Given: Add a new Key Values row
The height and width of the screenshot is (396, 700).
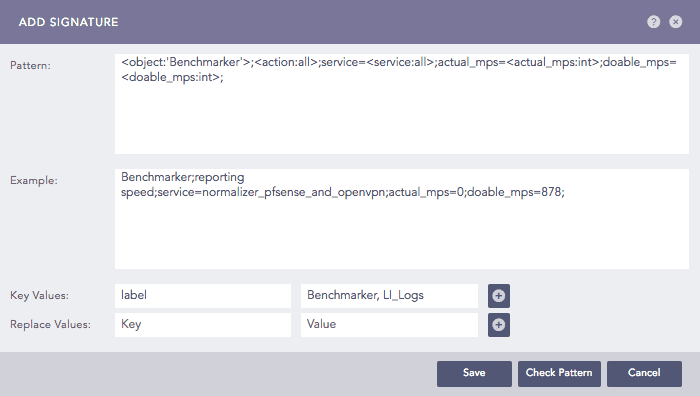Looking at the screenshot, I should pos(499,296).
